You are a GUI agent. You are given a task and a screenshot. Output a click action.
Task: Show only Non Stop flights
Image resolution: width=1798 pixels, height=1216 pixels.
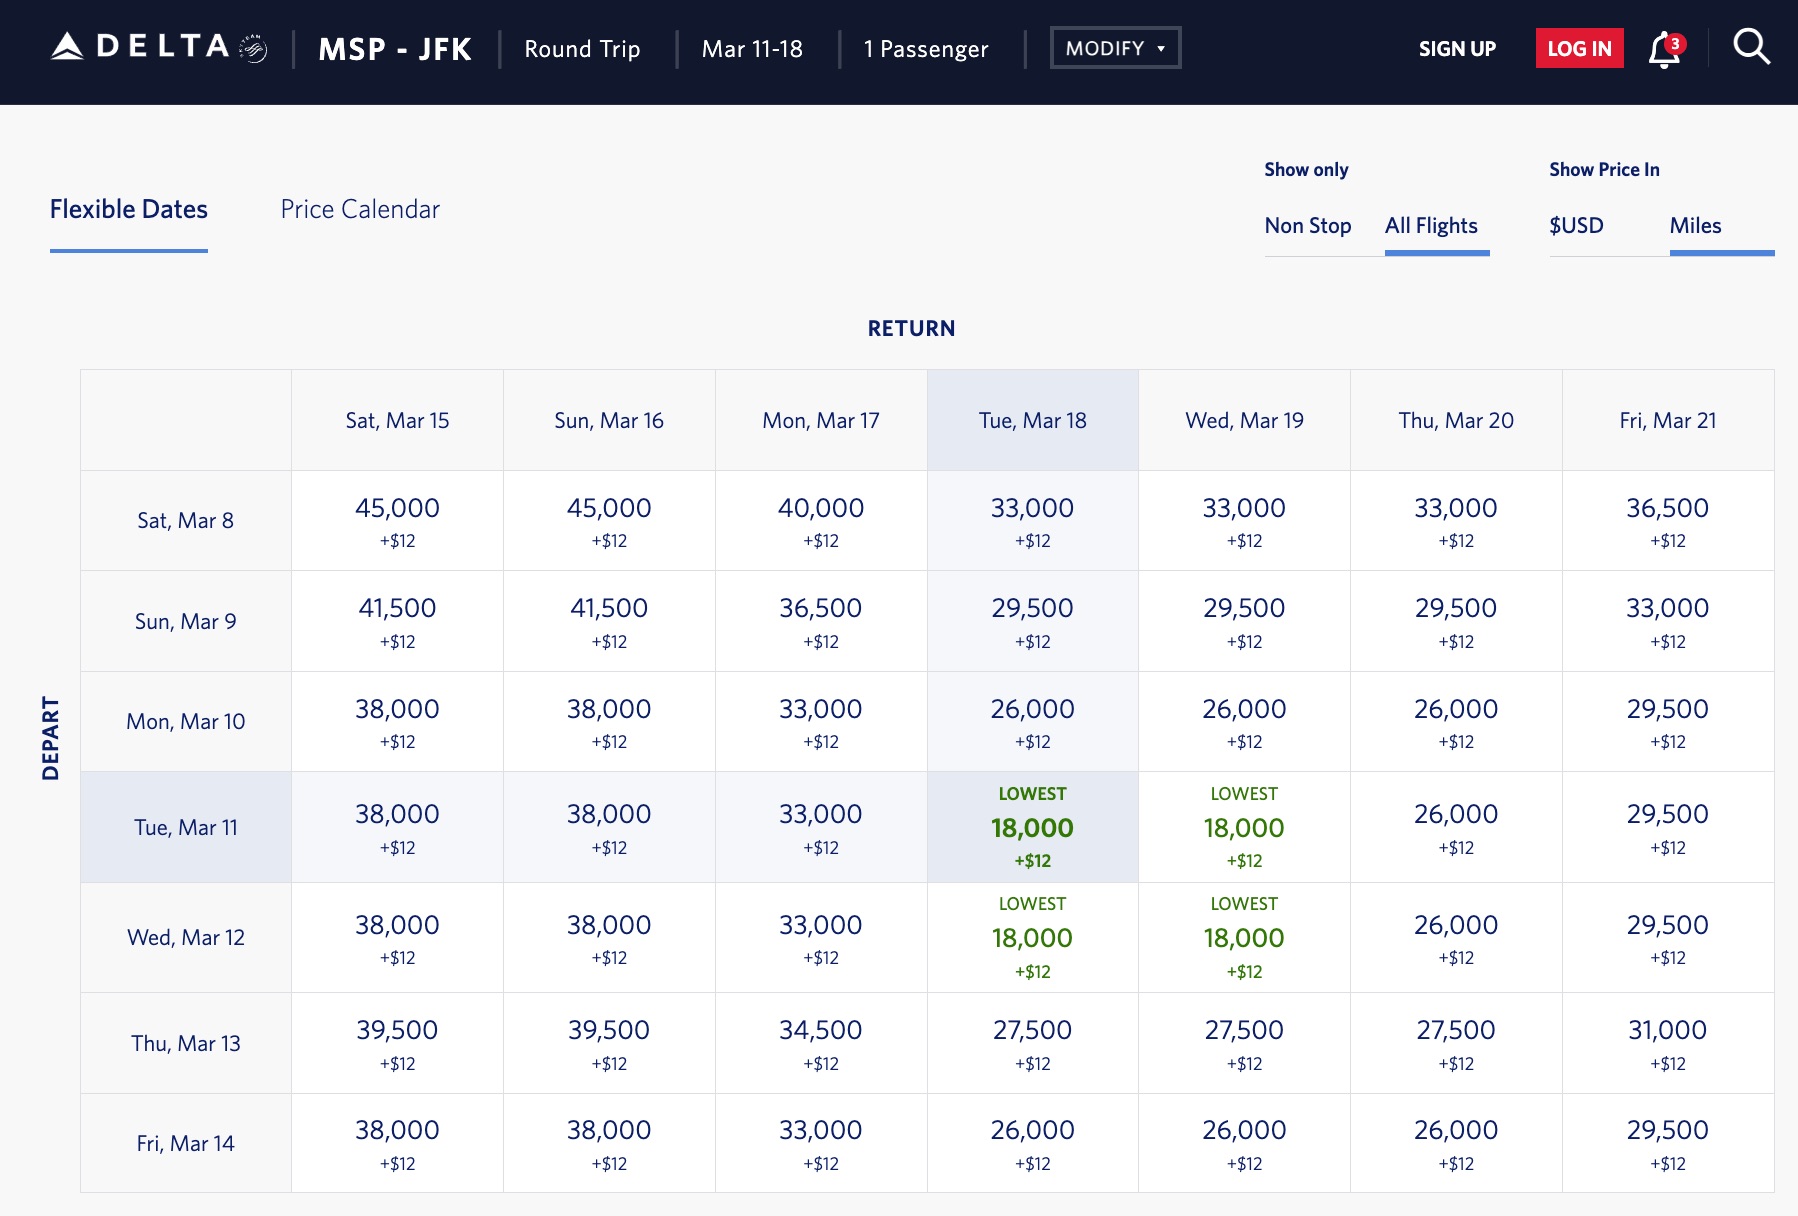click(1308, 226)
